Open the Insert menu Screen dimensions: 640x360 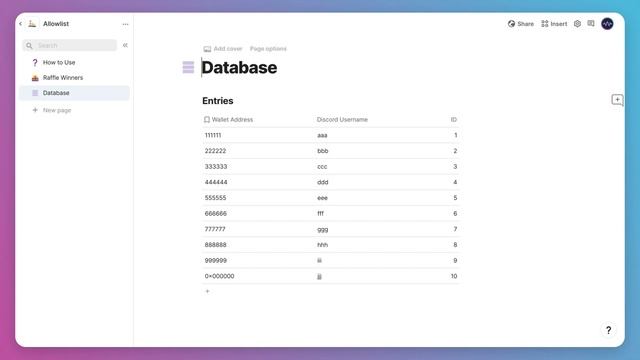(554, 24)
